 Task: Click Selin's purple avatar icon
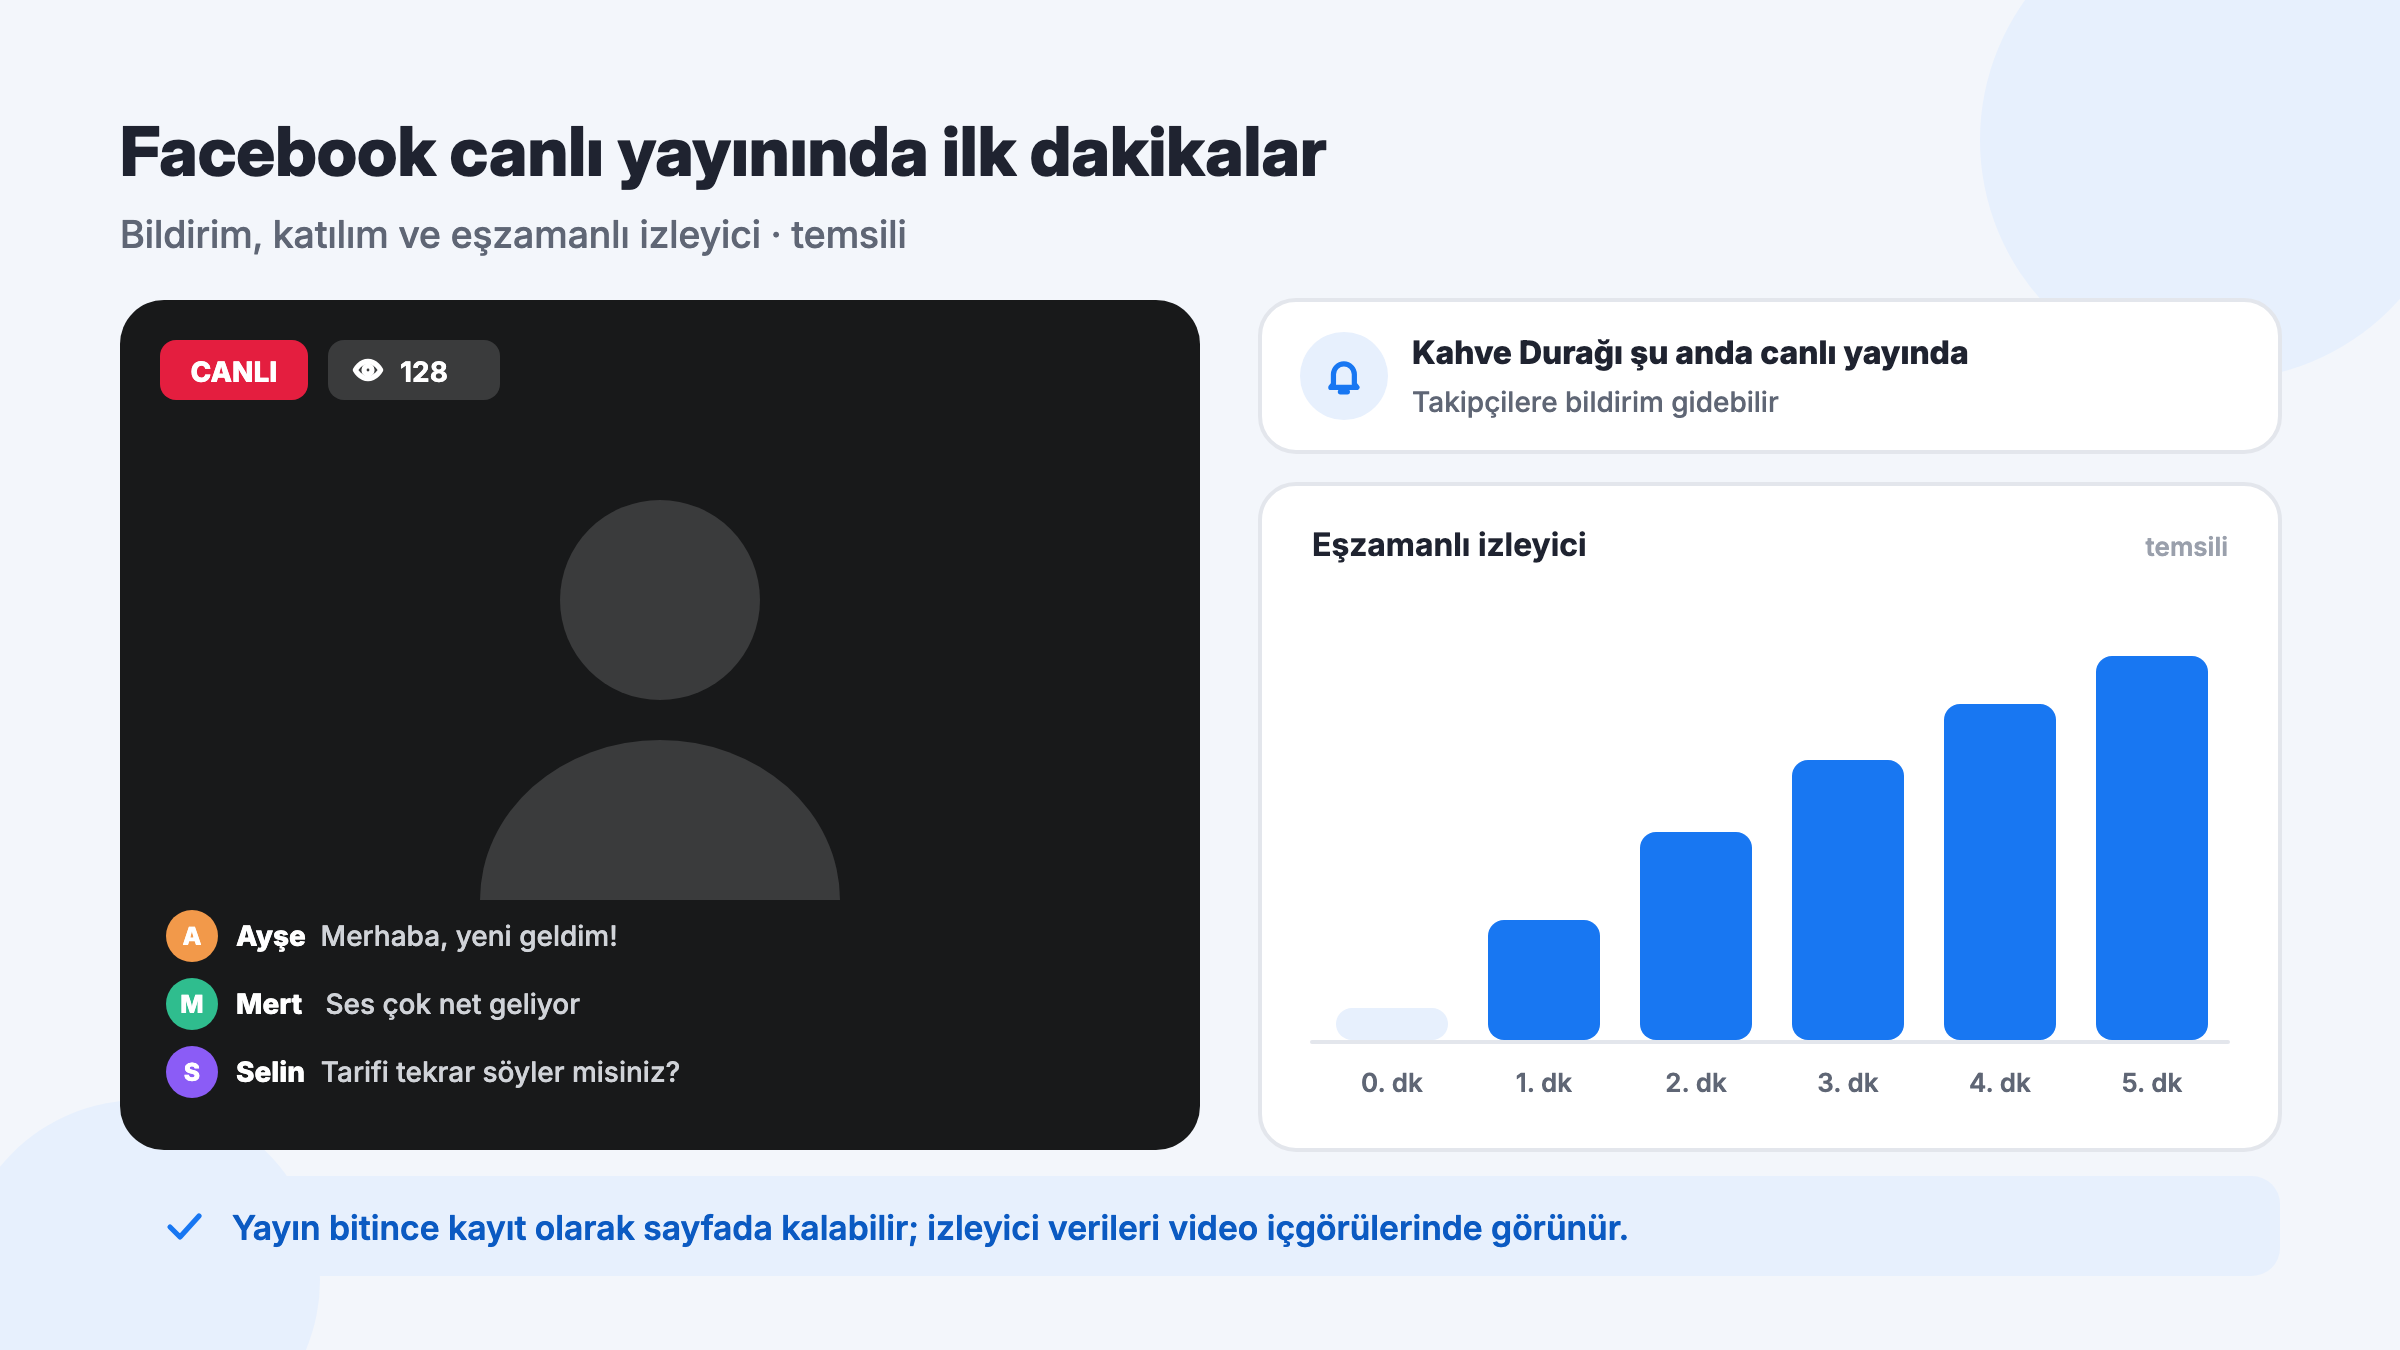point(192,1072)
